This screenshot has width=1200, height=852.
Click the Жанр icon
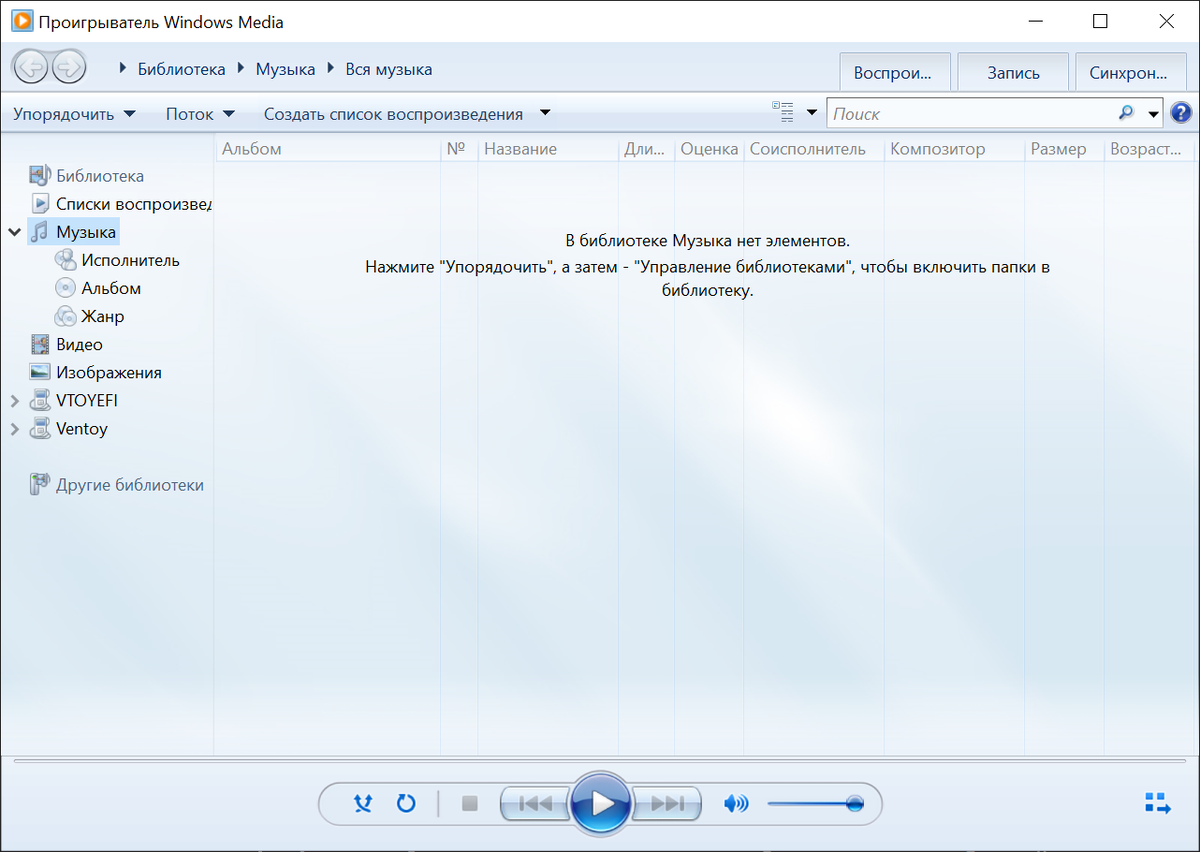tap(65, 316)
